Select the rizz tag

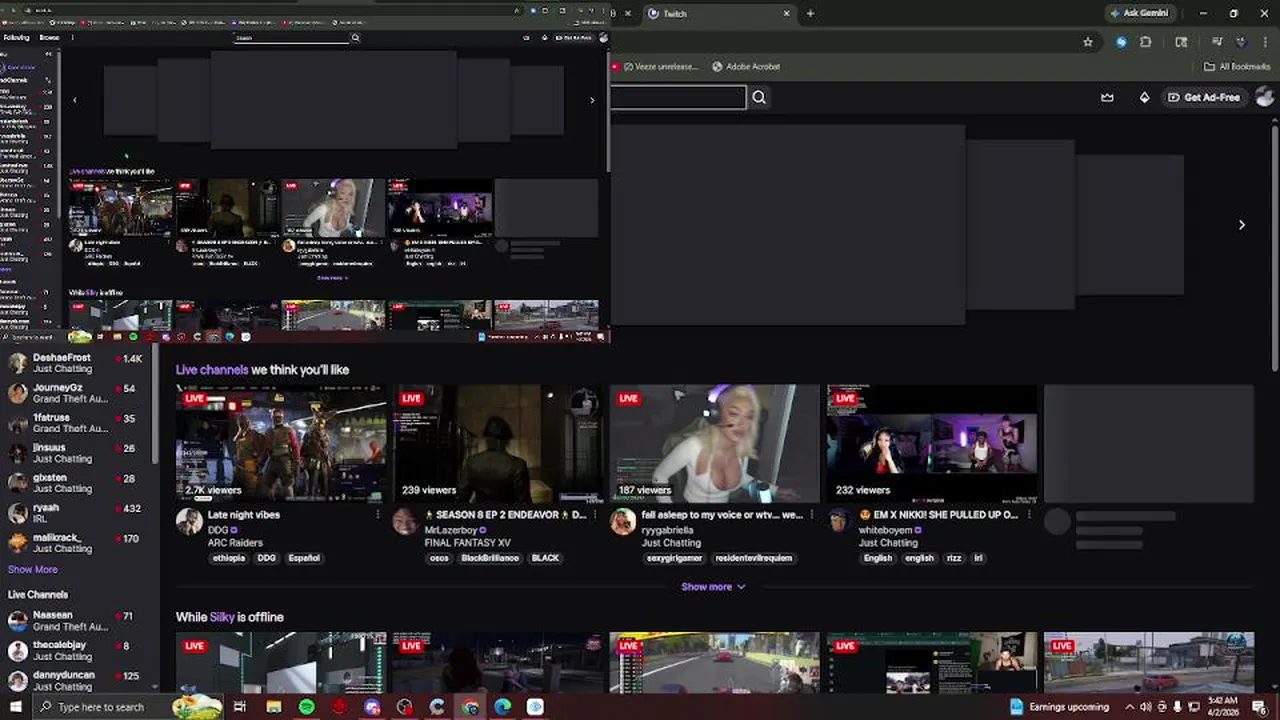(x=953, y=558)
